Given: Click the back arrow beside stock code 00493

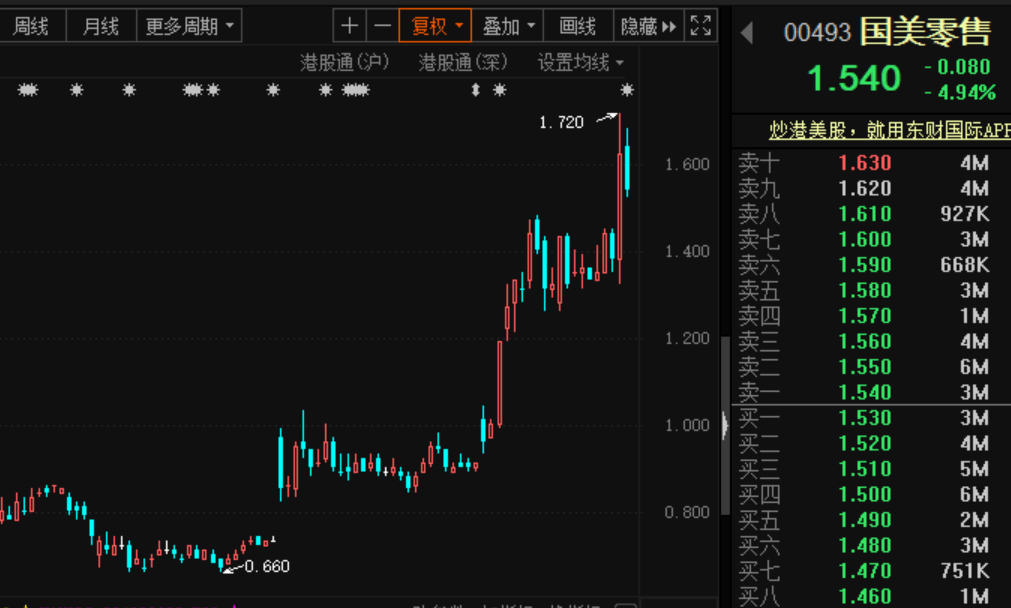Looking at the screenshot, I should point(746,33).
